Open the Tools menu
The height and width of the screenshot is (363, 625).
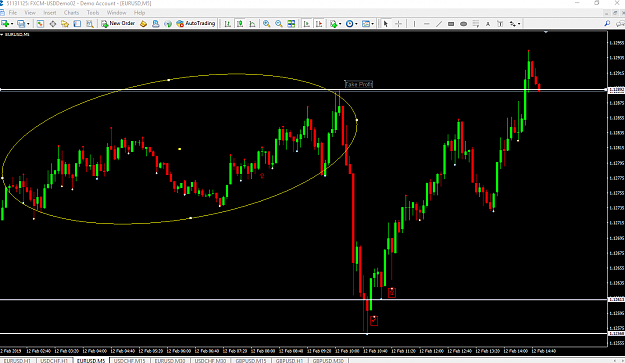point(93,13)
